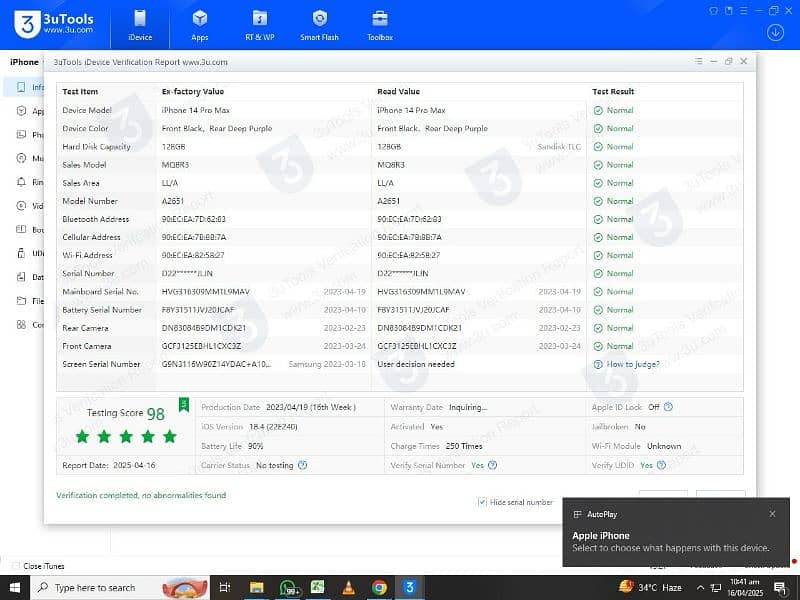Open the 34°C Haze weather widget
The image size is (800, 600).
[x=651, y=588]
